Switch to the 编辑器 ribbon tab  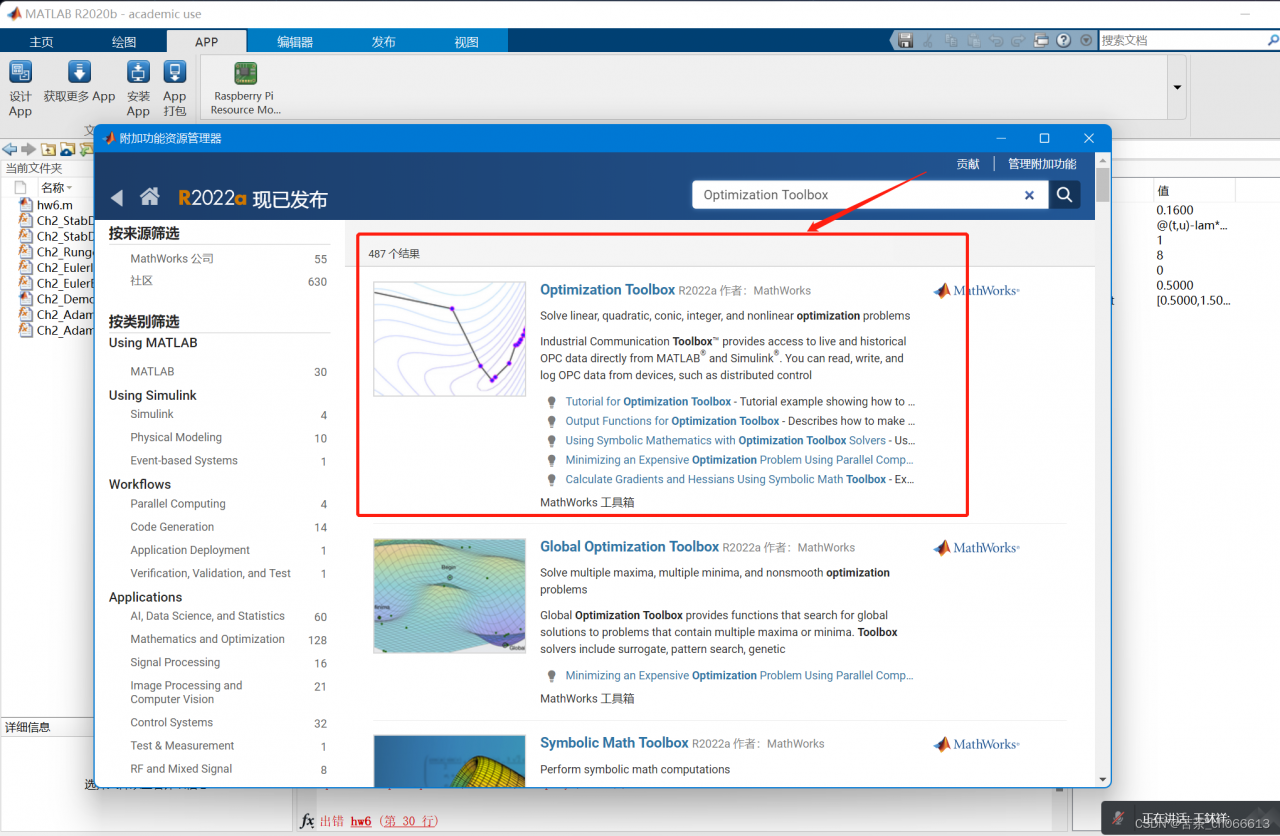pyautogui.click(x=295, y=42)
